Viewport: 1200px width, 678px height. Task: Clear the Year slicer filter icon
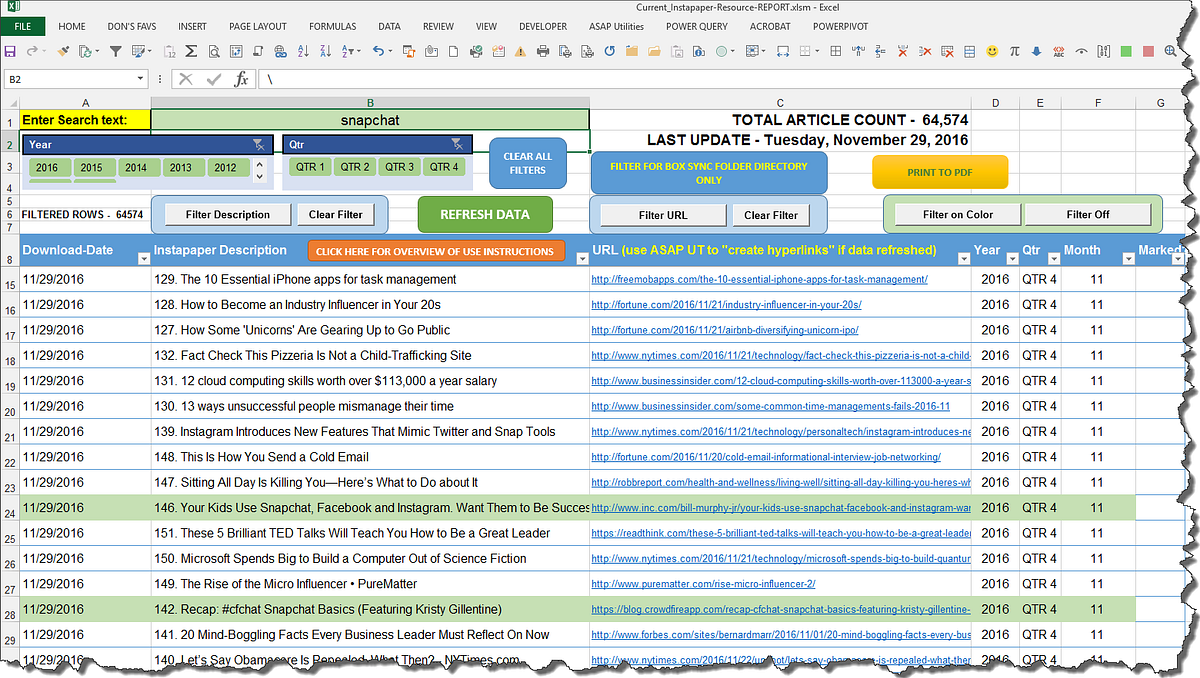(258, 144)
